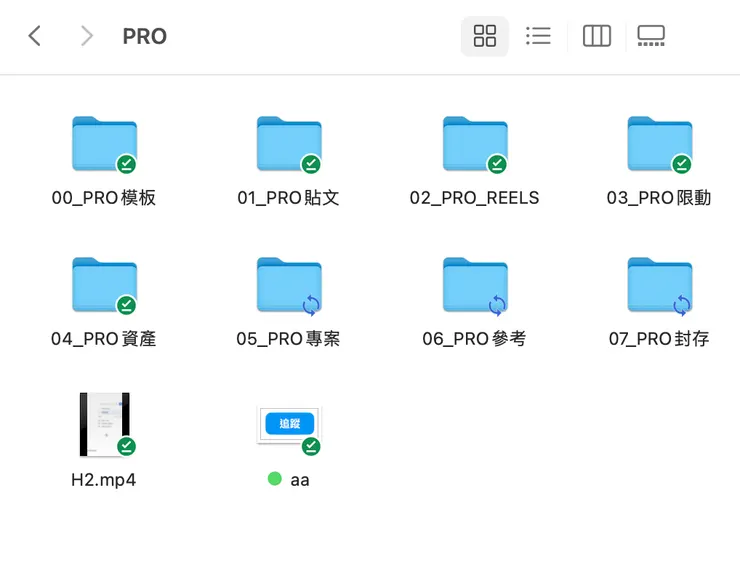
Task: Go forward with the right chevron
Action: point(86,36)
